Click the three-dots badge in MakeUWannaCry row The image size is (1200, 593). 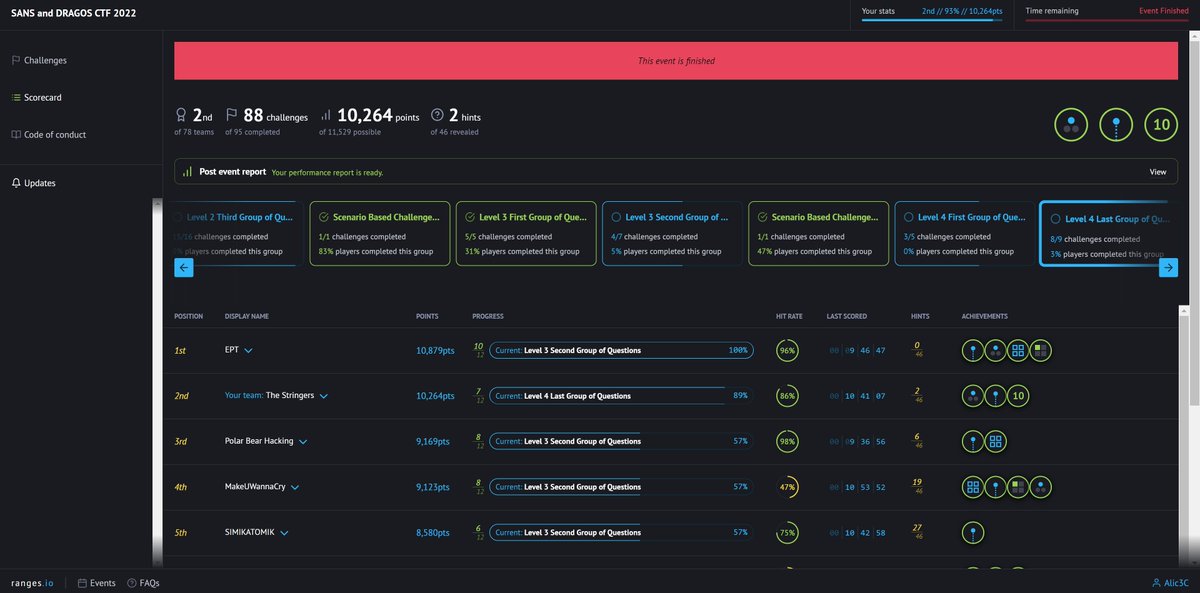pyautogui.click(x=1041, y=487)
